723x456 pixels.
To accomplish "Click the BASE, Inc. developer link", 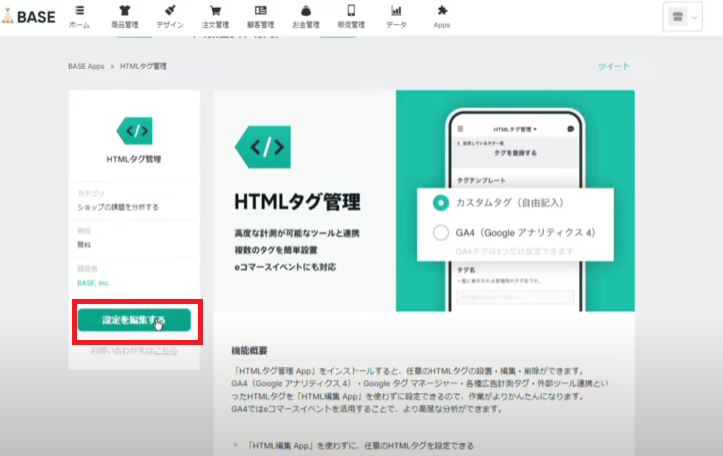I will coord(97,282).
